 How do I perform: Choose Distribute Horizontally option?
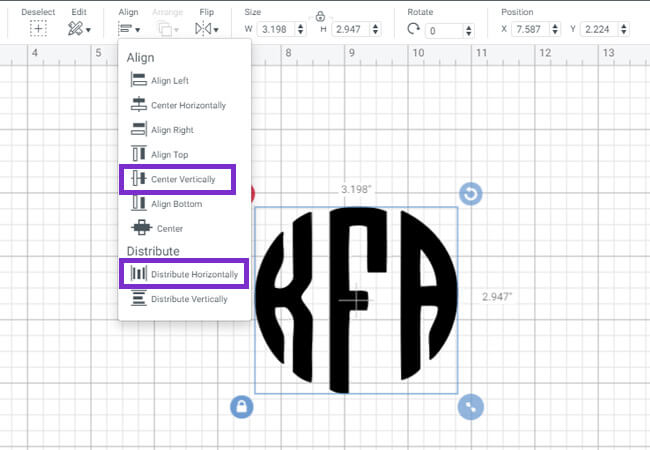pyautogui.click(x=184, y=274)
